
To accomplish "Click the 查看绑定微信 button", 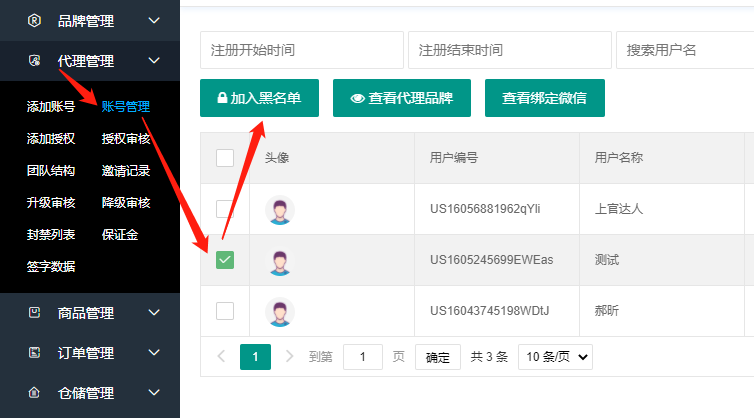I will 544,98.
